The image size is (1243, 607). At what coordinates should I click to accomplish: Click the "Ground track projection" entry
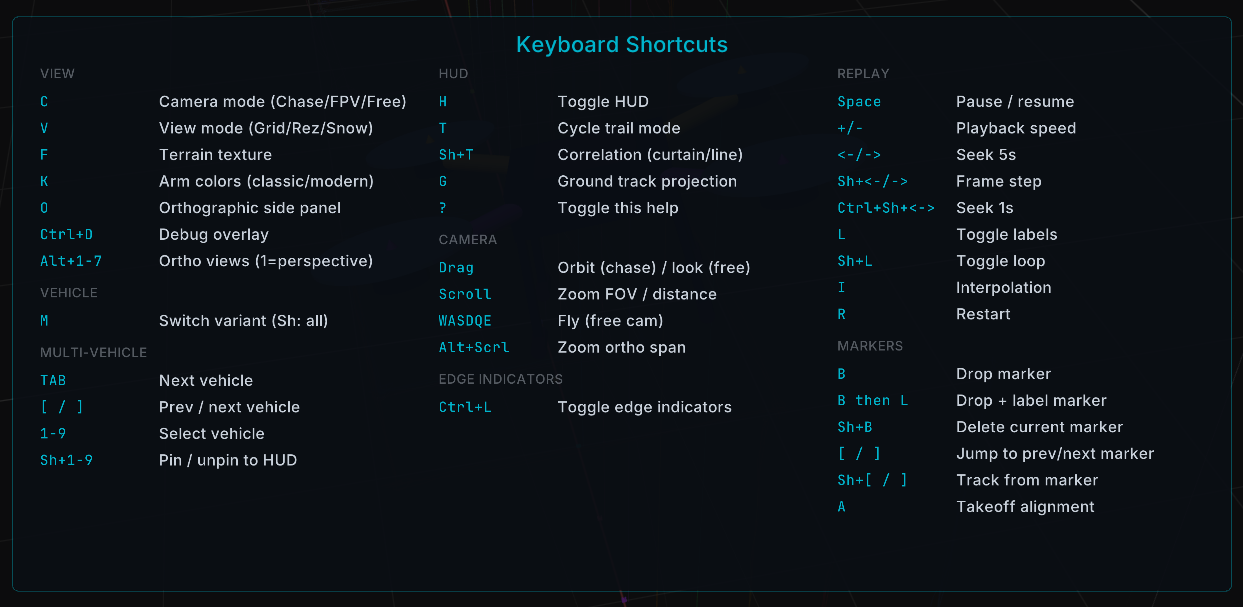(646, 181)
